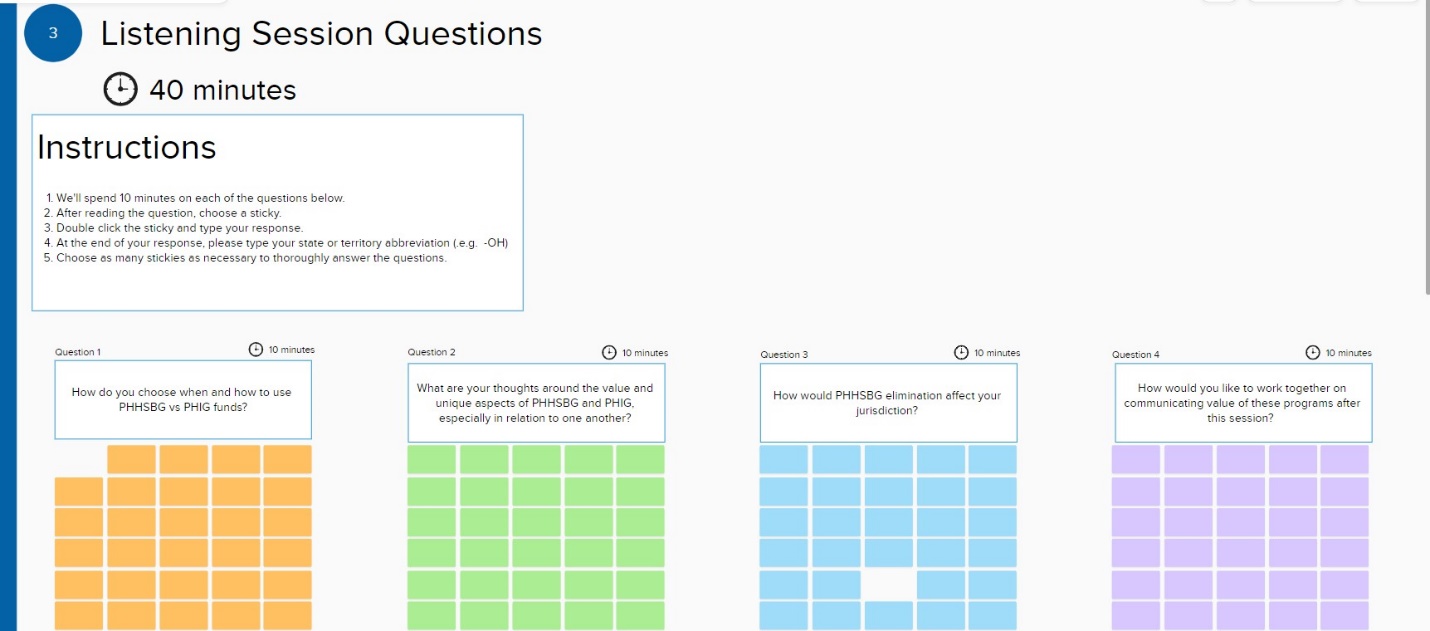Pick the top-right purple sticky under Question 4
The image size is (1430, 631).
(1344, 459)
